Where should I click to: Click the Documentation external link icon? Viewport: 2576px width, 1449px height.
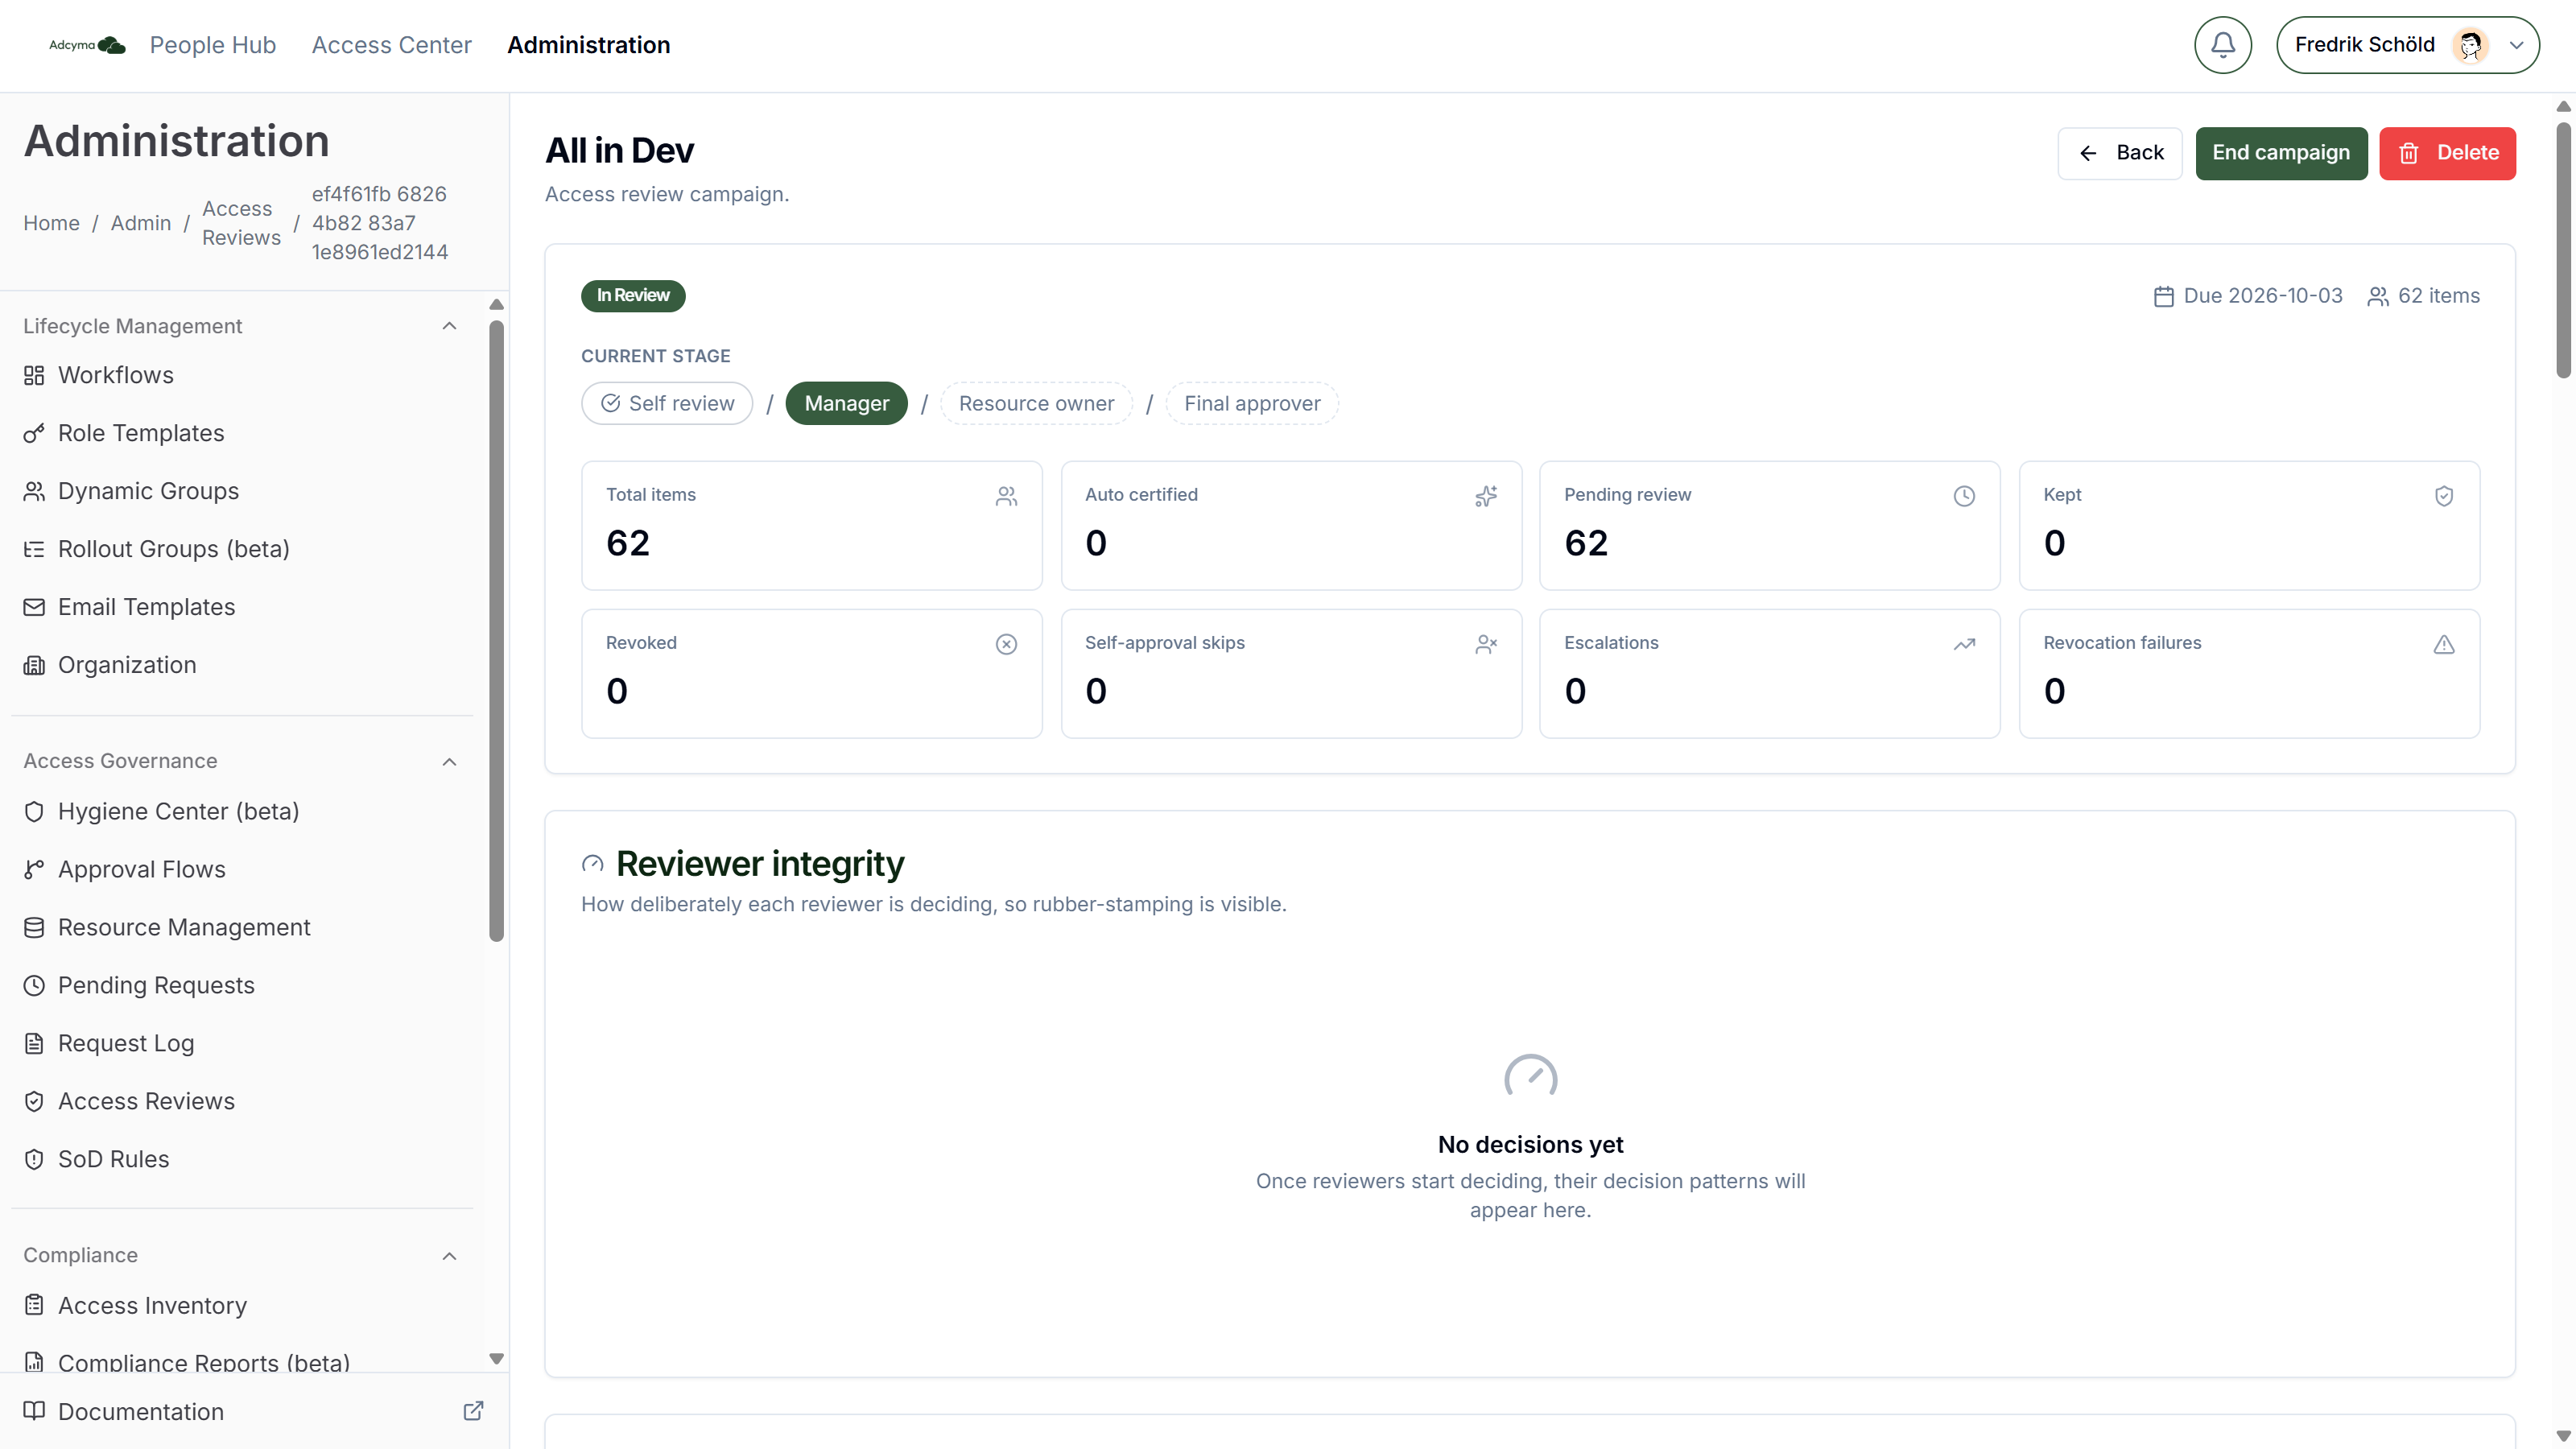click(473, 1411)
